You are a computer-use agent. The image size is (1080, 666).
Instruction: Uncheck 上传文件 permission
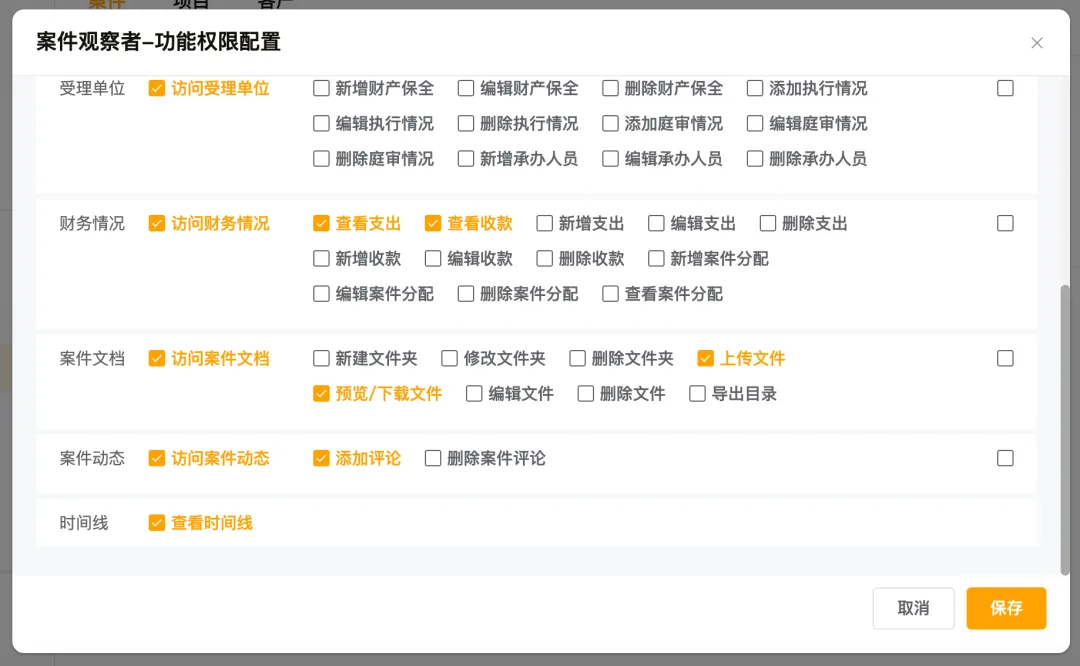pos(706,358)
